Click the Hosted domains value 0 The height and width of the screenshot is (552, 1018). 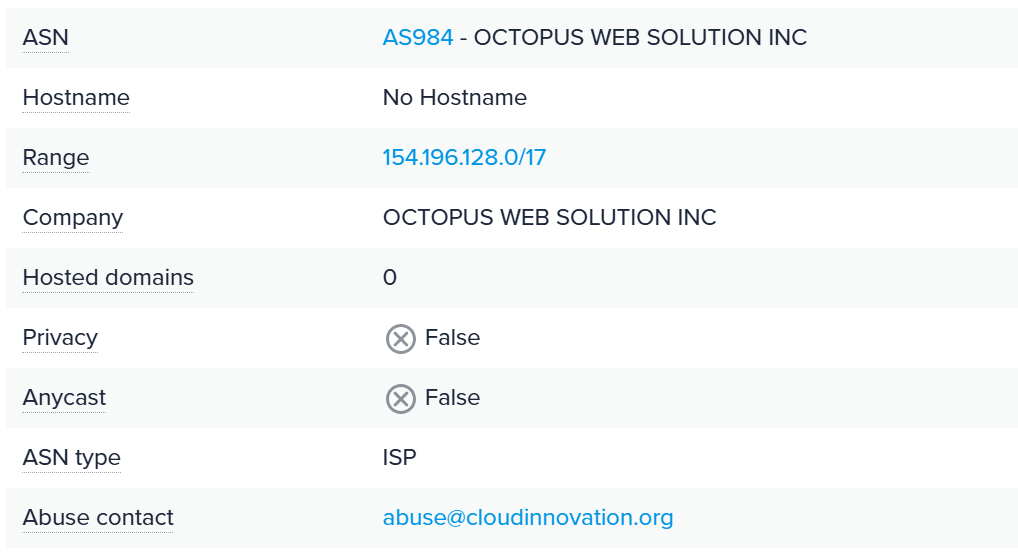pyautogui.click(x=390, y=278)
